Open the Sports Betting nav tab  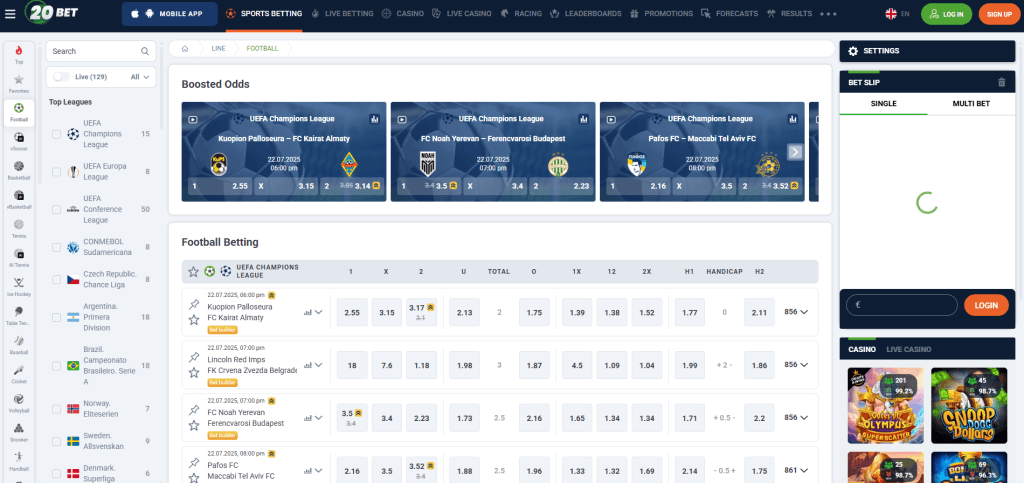[x=264, y=14]
